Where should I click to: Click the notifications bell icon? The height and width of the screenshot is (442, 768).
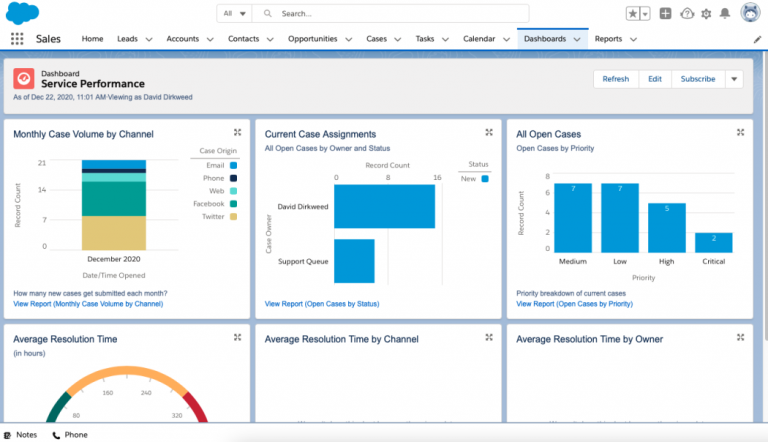(725, 14)
